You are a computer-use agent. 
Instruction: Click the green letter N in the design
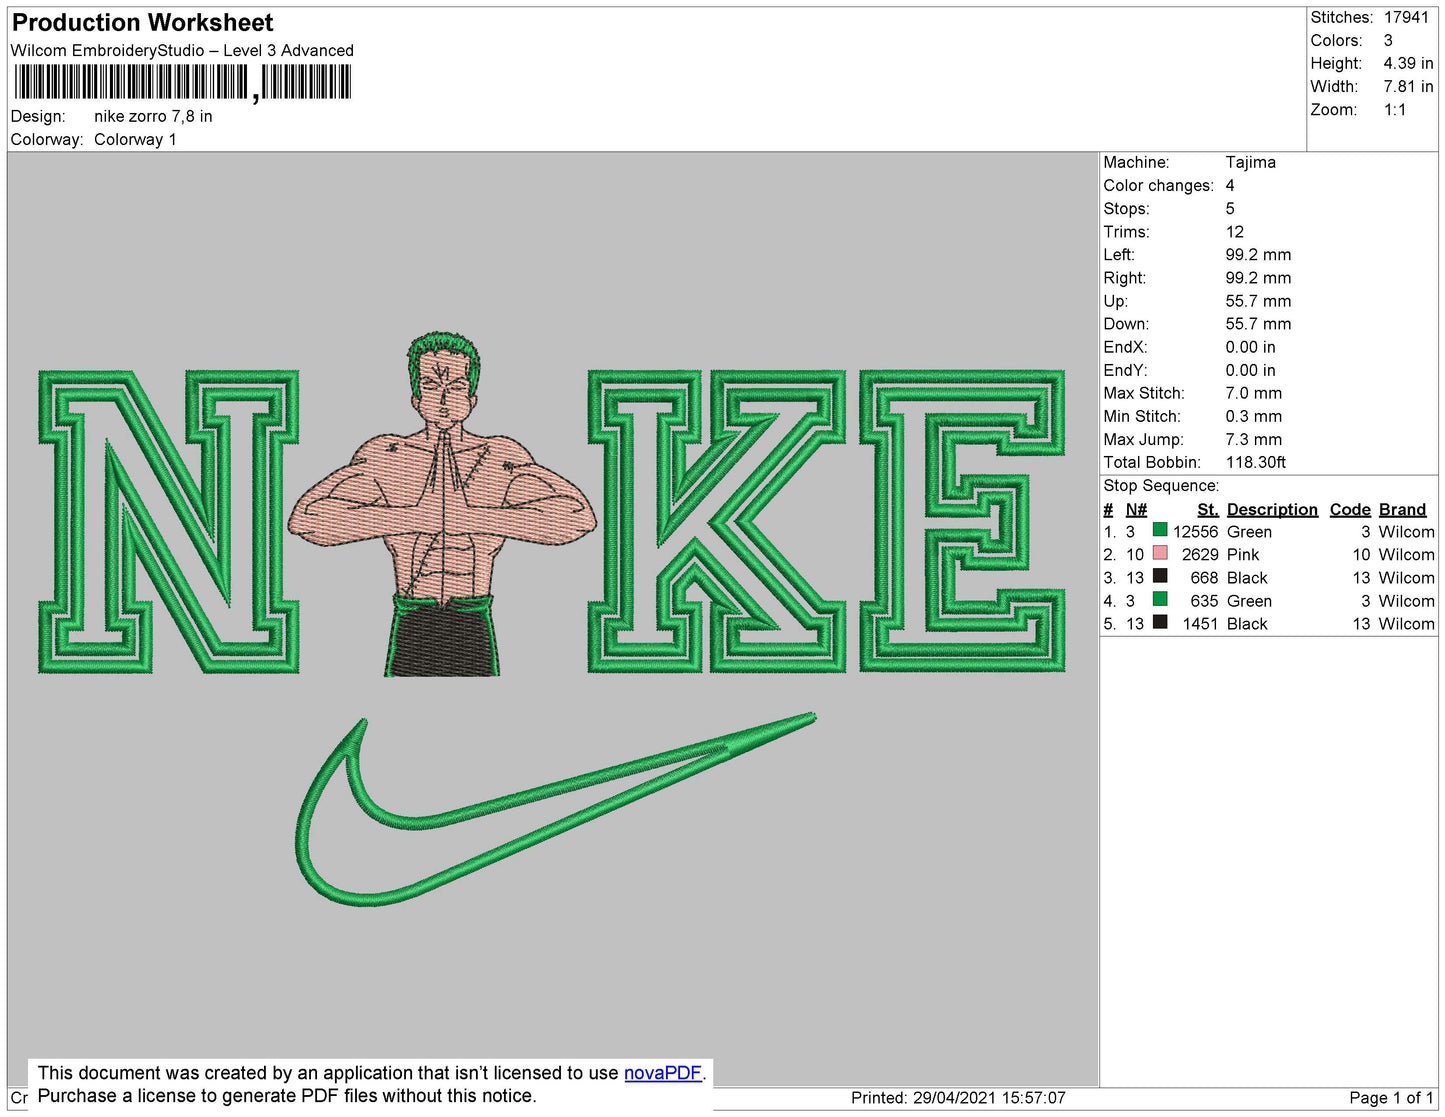coord(168,521)
